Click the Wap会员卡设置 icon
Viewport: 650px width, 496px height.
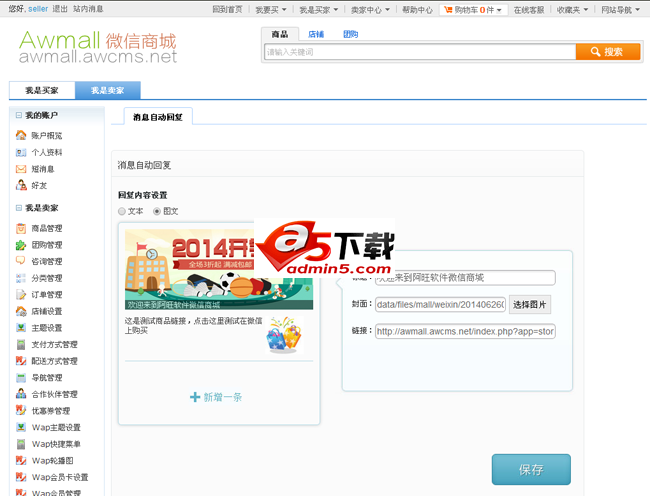[21, 477]
